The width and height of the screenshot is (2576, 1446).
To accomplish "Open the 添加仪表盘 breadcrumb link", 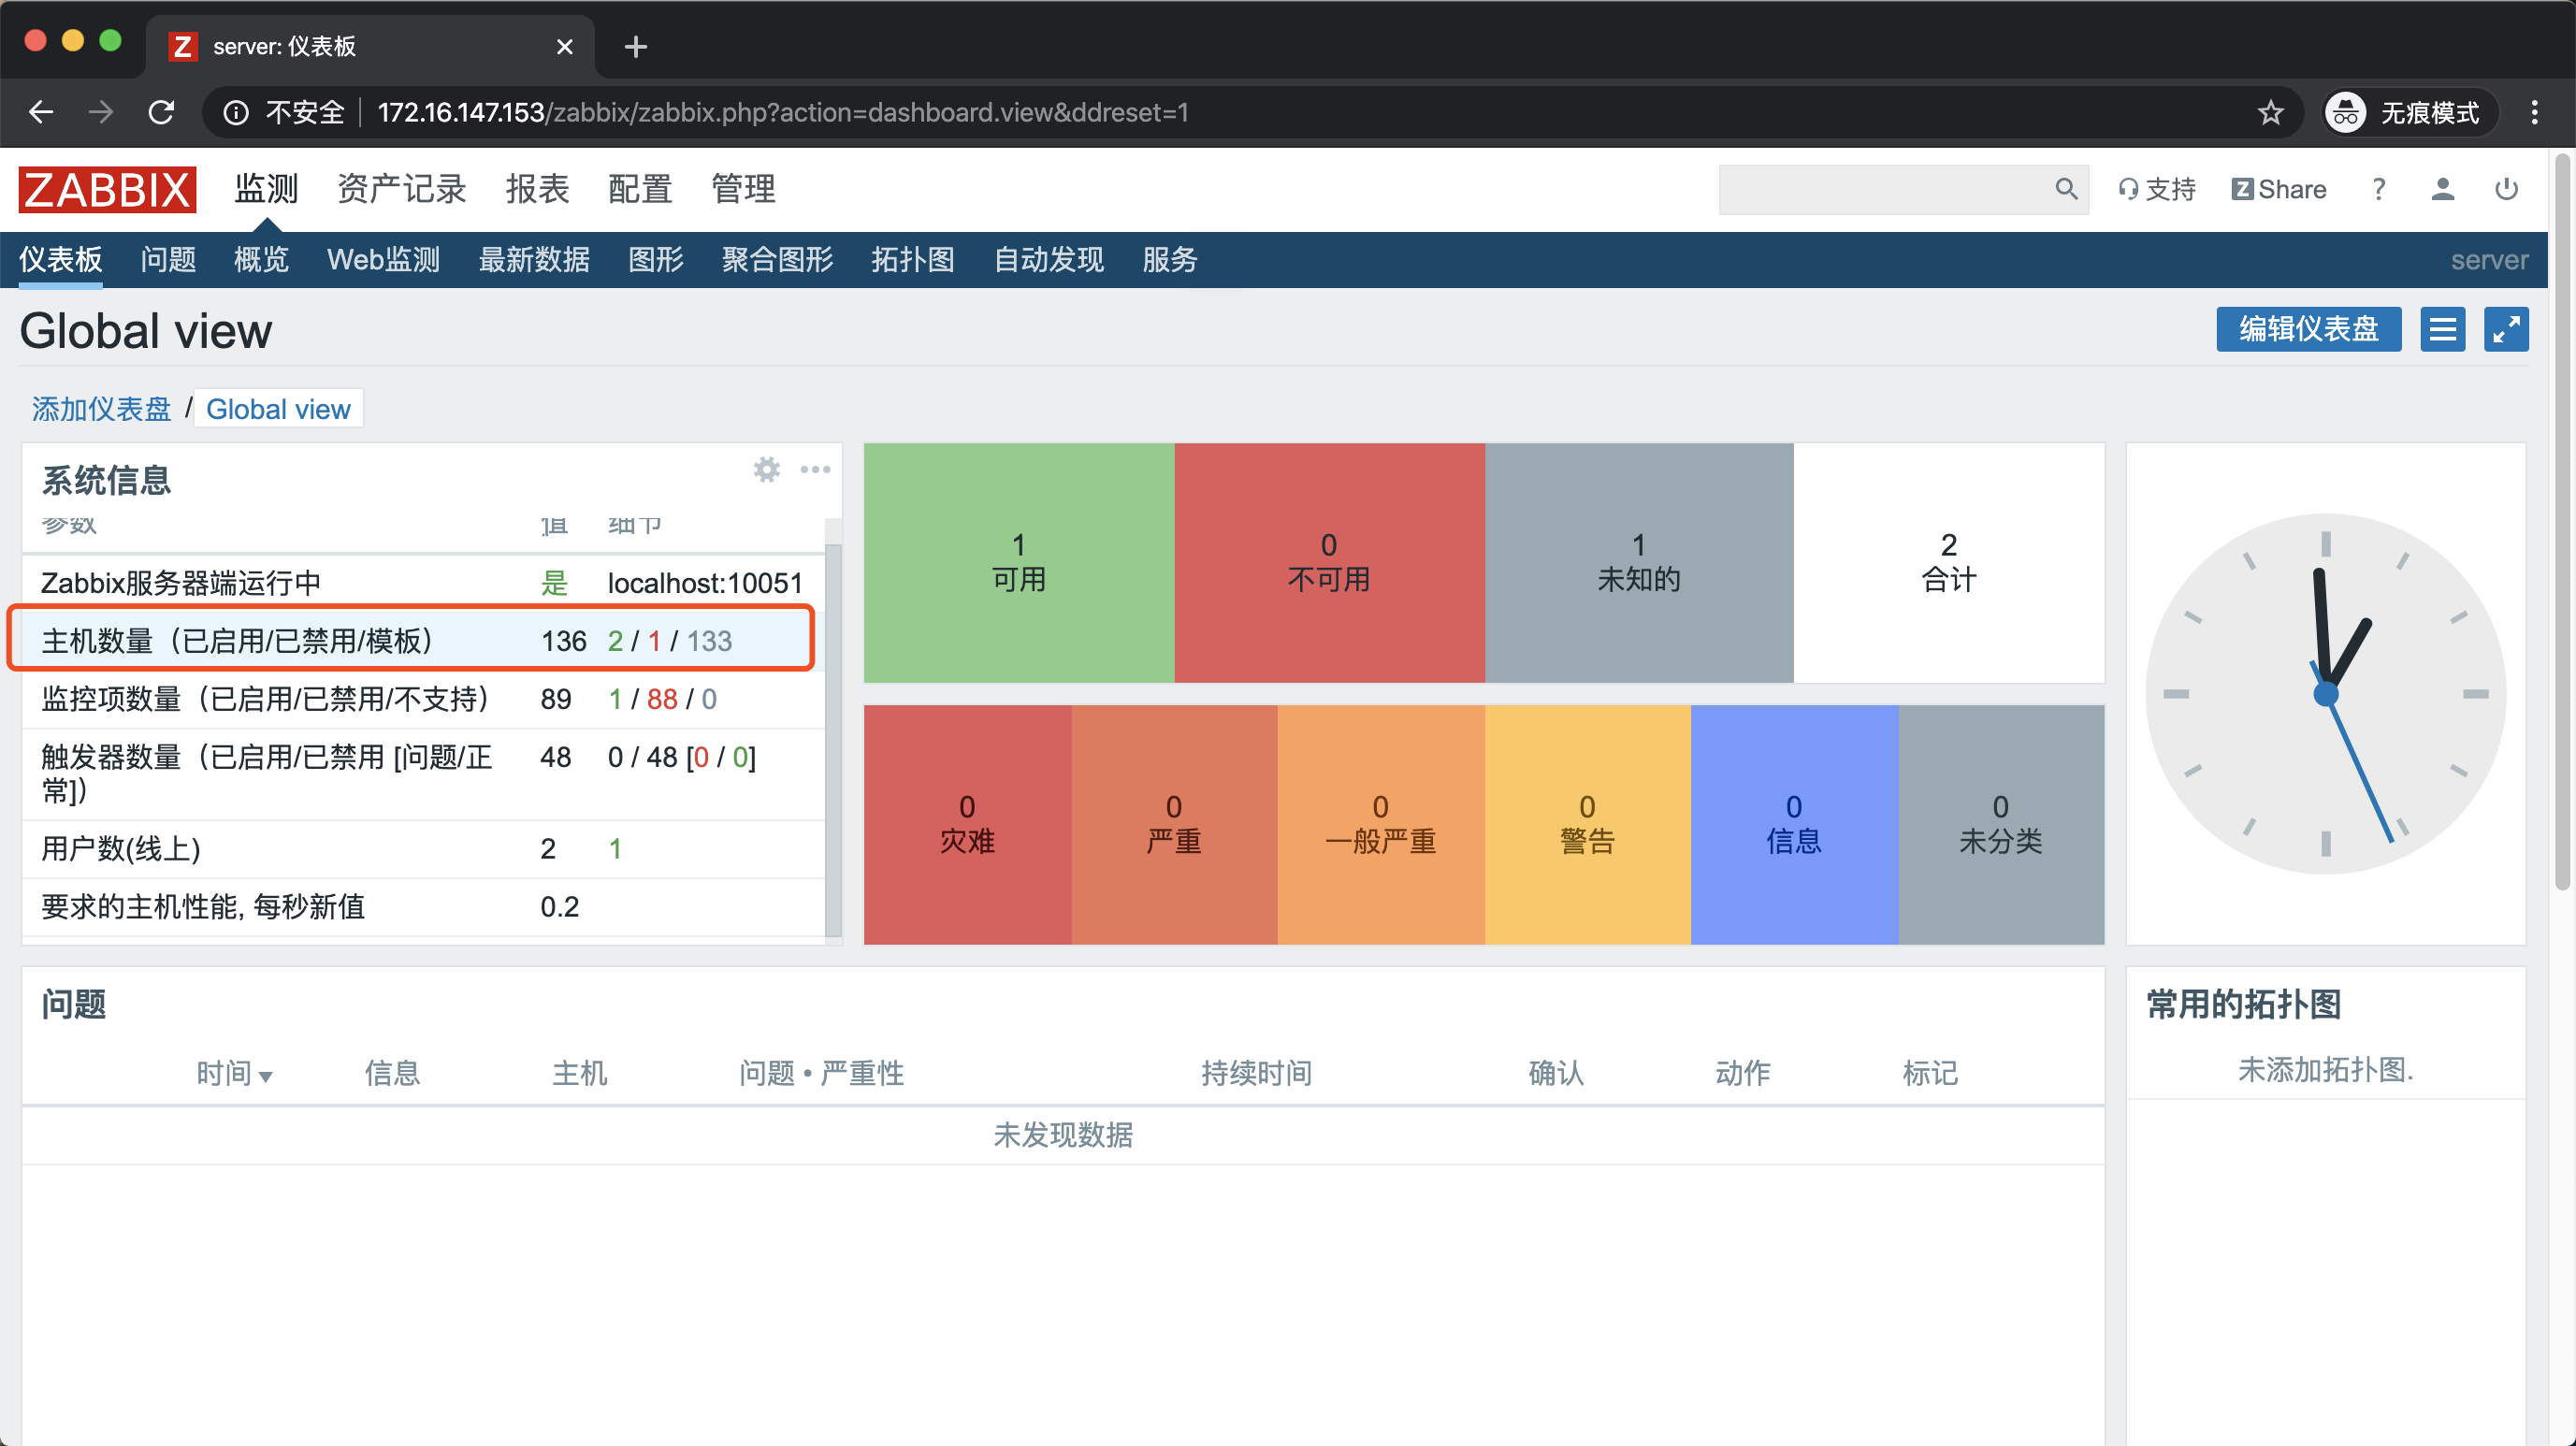I will click(101, 409).
